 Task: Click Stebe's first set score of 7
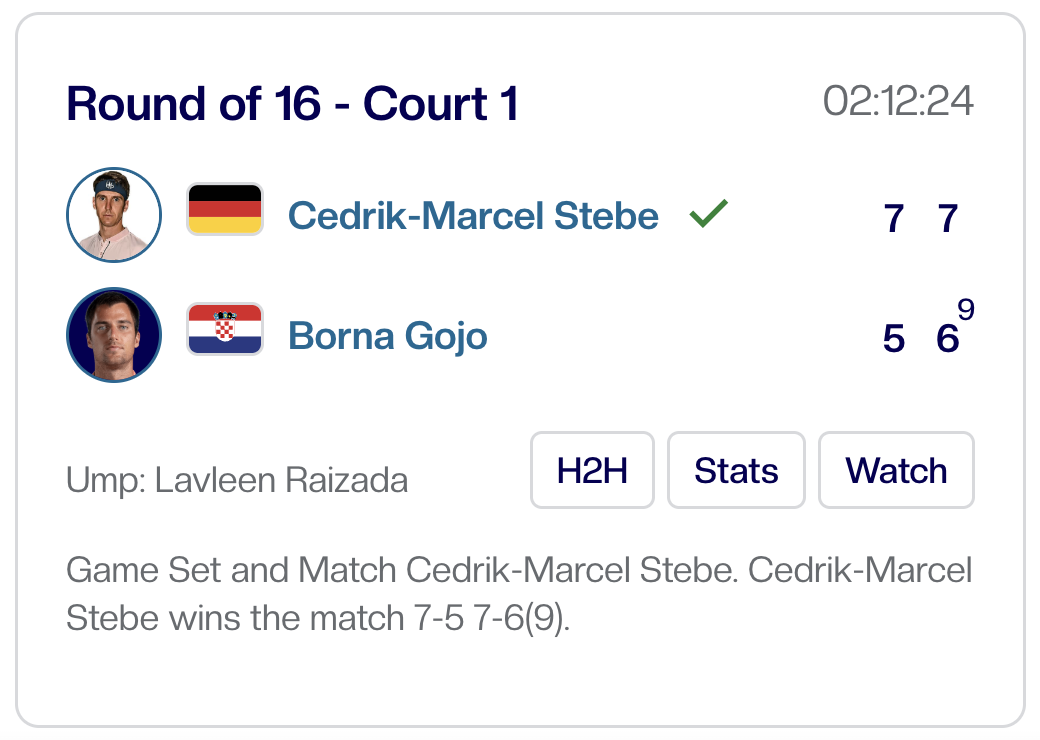[x=894, y=218]
